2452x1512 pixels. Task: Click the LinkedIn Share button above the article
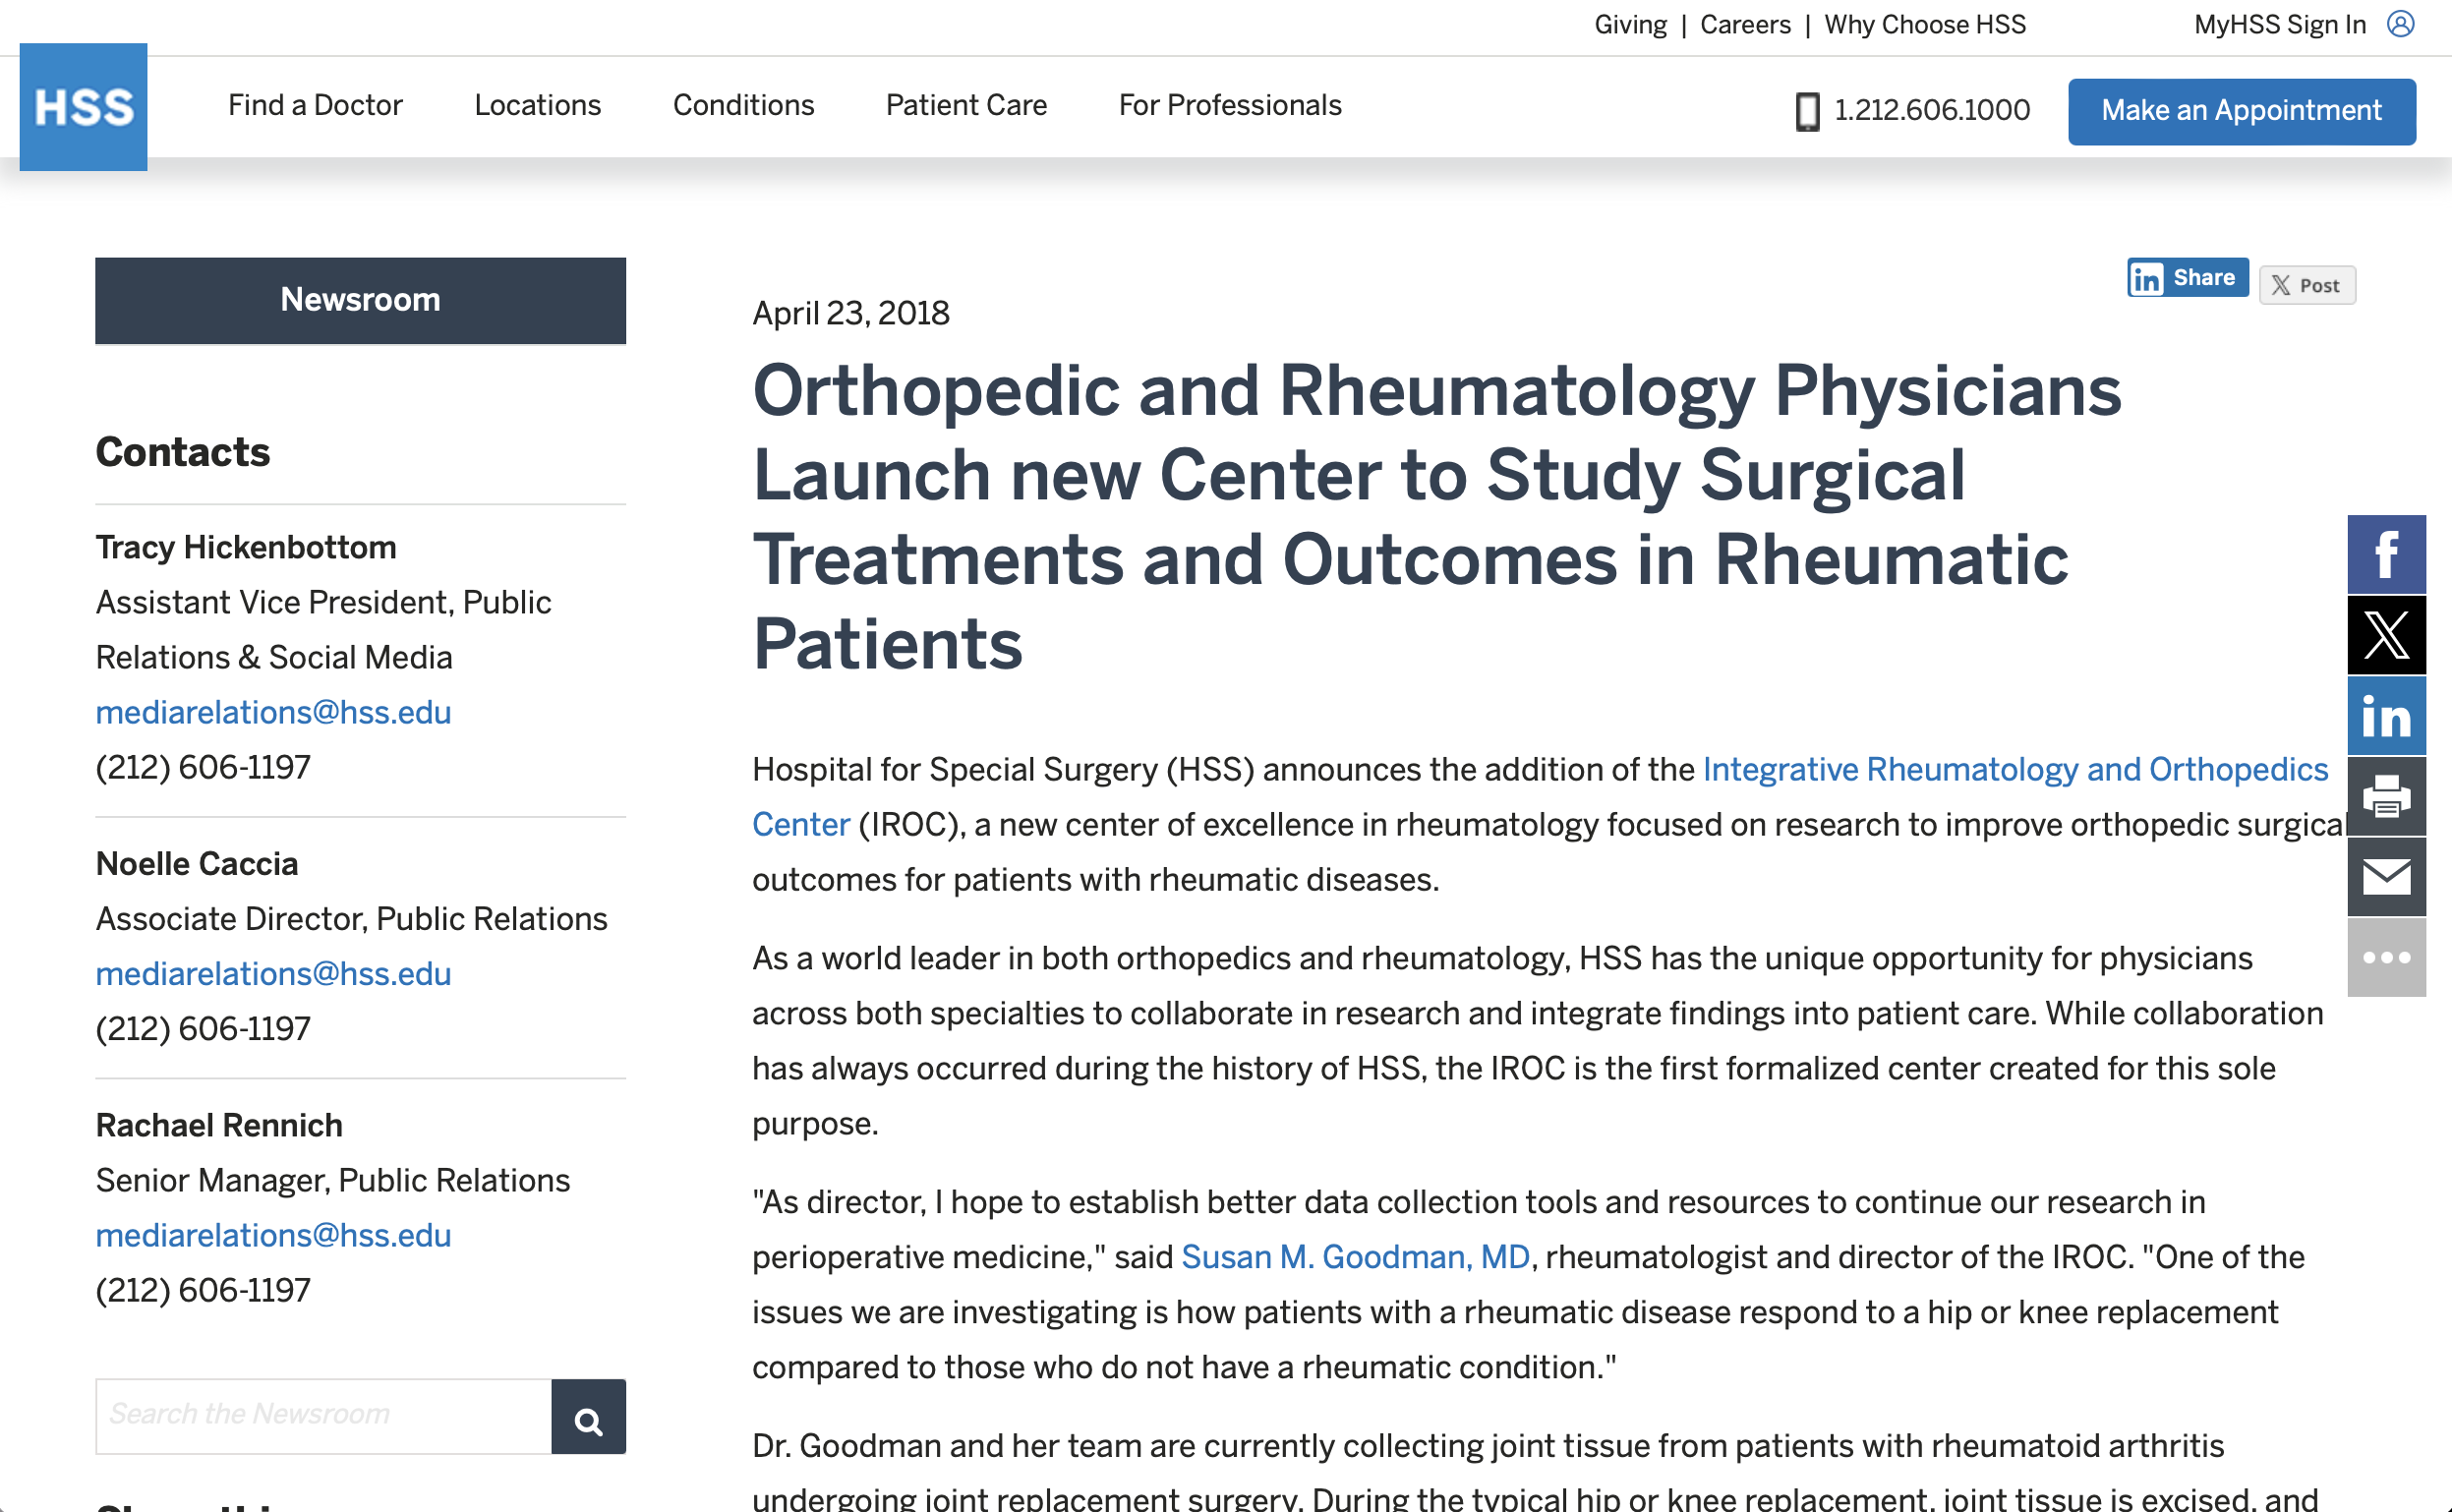pyautogui.click(x=2187, y=278)
